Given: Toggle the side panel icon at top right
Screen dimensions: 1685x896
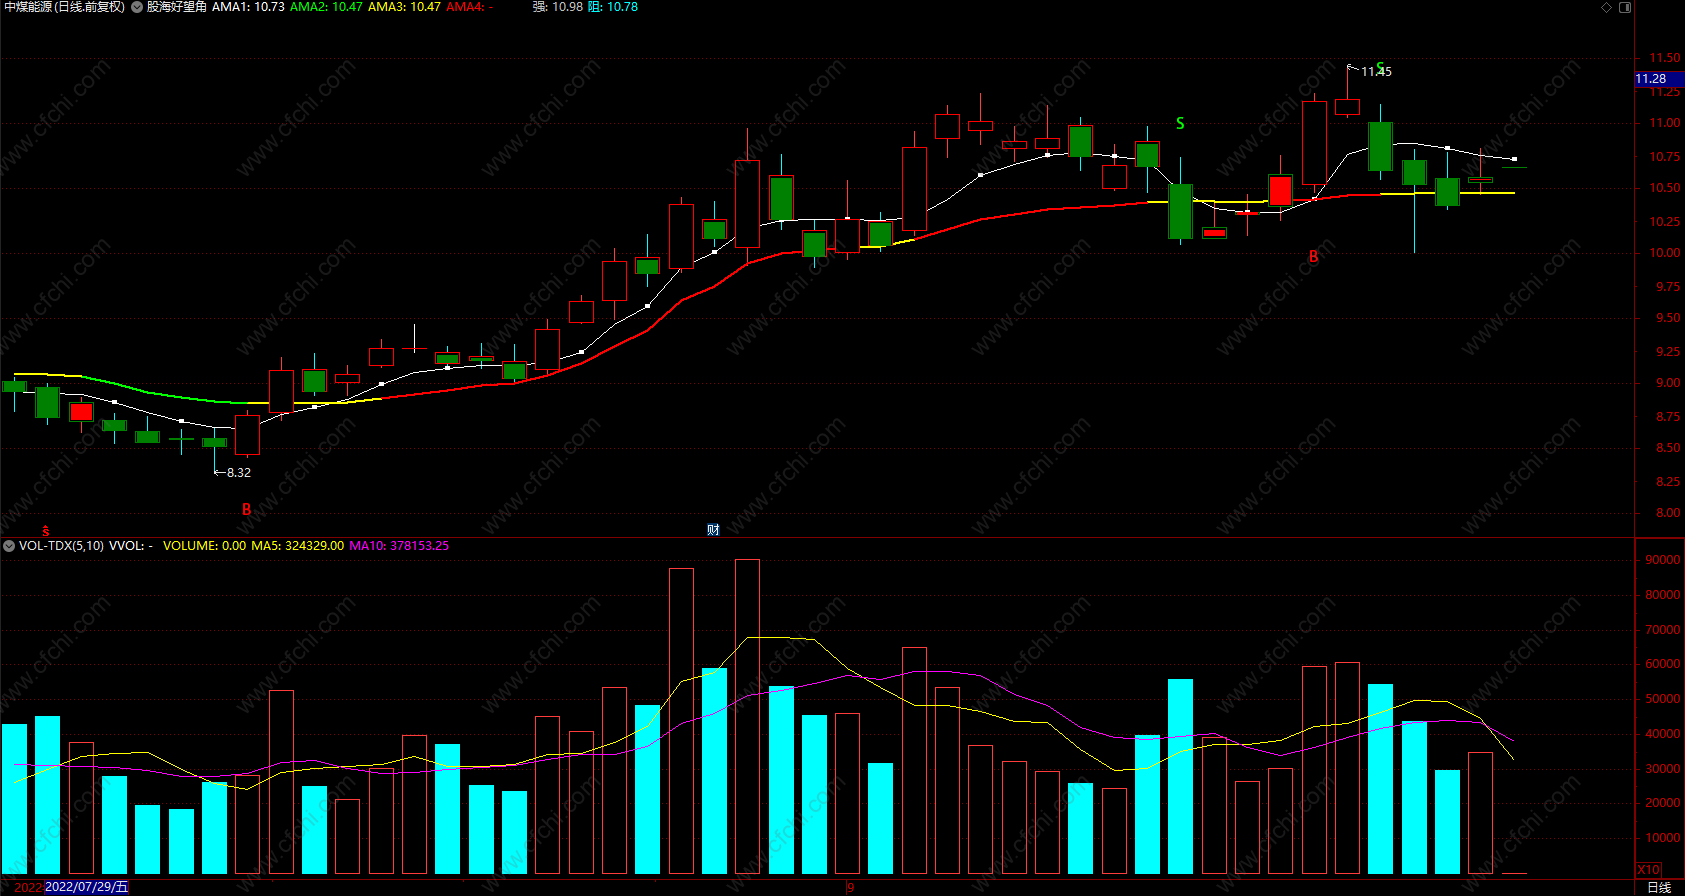Looking at the screenshot, I should point(1625,7).
